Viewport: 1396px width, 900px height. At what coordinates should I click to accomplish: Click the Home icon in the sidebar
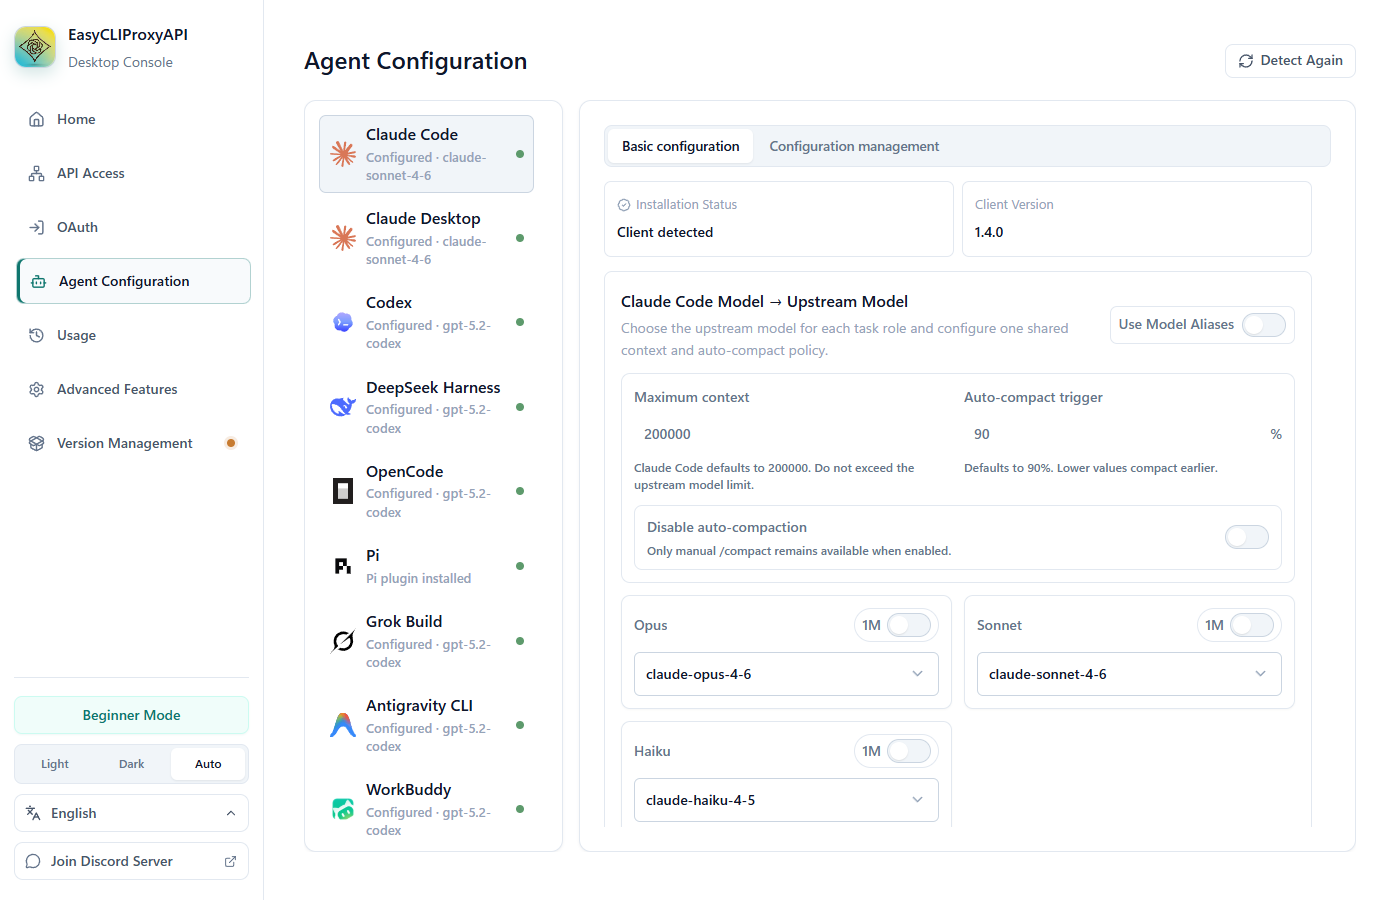(x=37, y=119)
